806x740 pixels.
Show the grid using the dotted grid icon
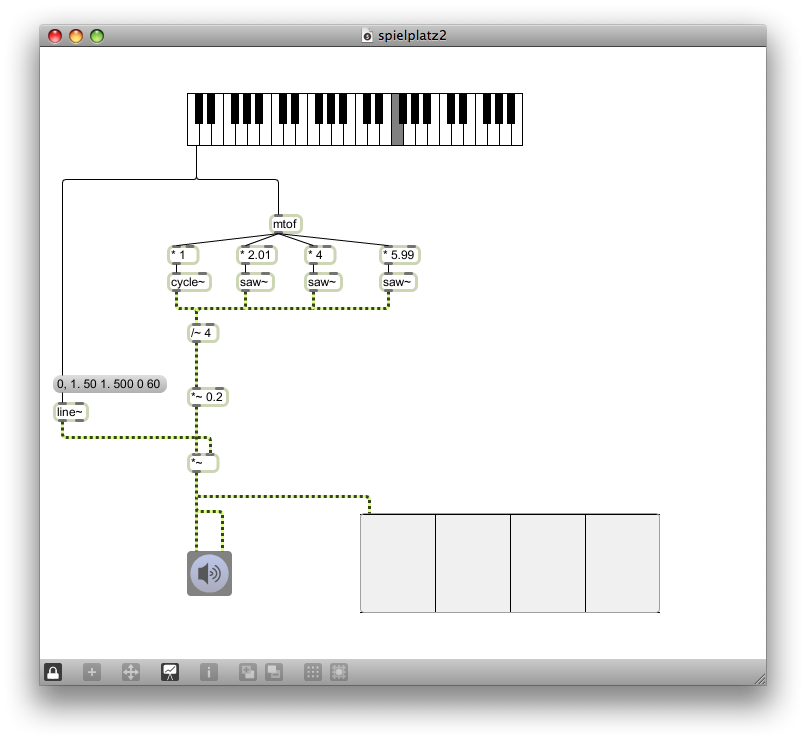point(311,672)
